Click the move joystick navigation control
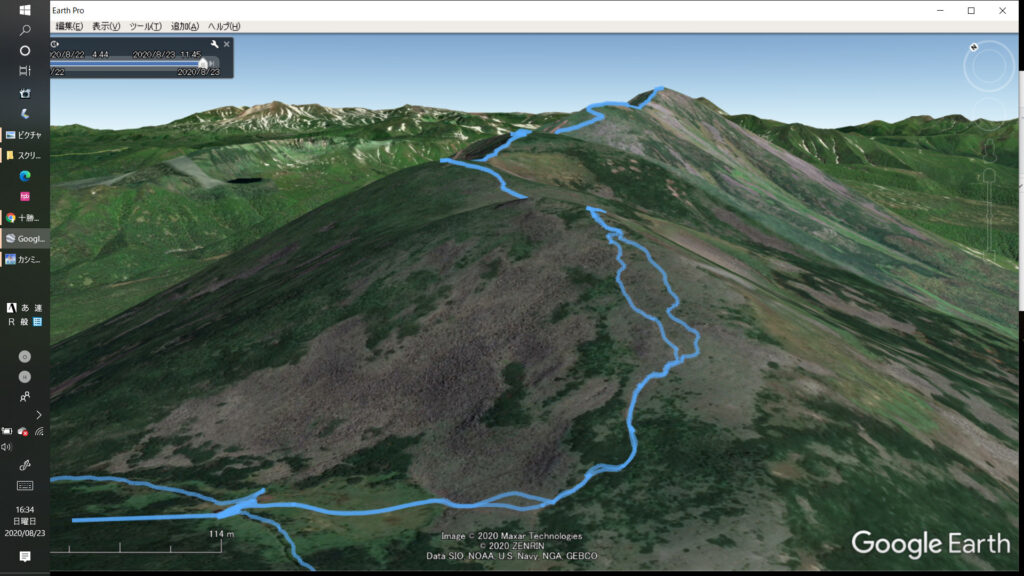Image resolution: width=1024 pixels, height=576 pixels. coord(988,112)
